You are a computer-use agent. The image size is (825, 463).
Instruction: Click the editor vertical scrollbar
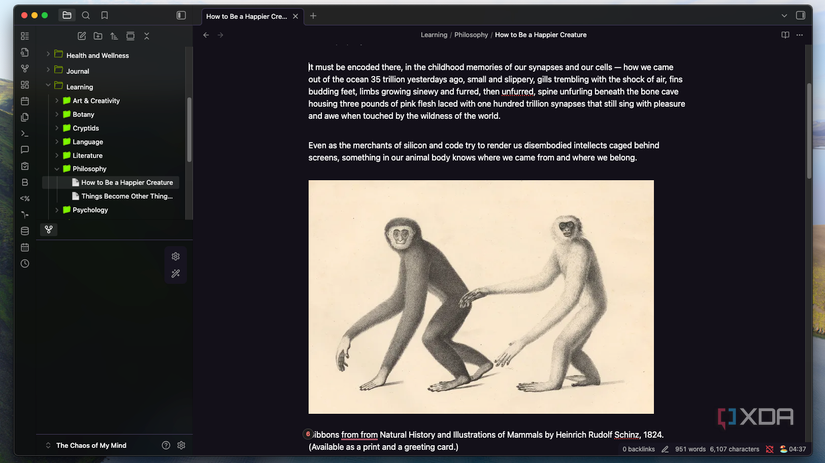click(x=809, y=131)
